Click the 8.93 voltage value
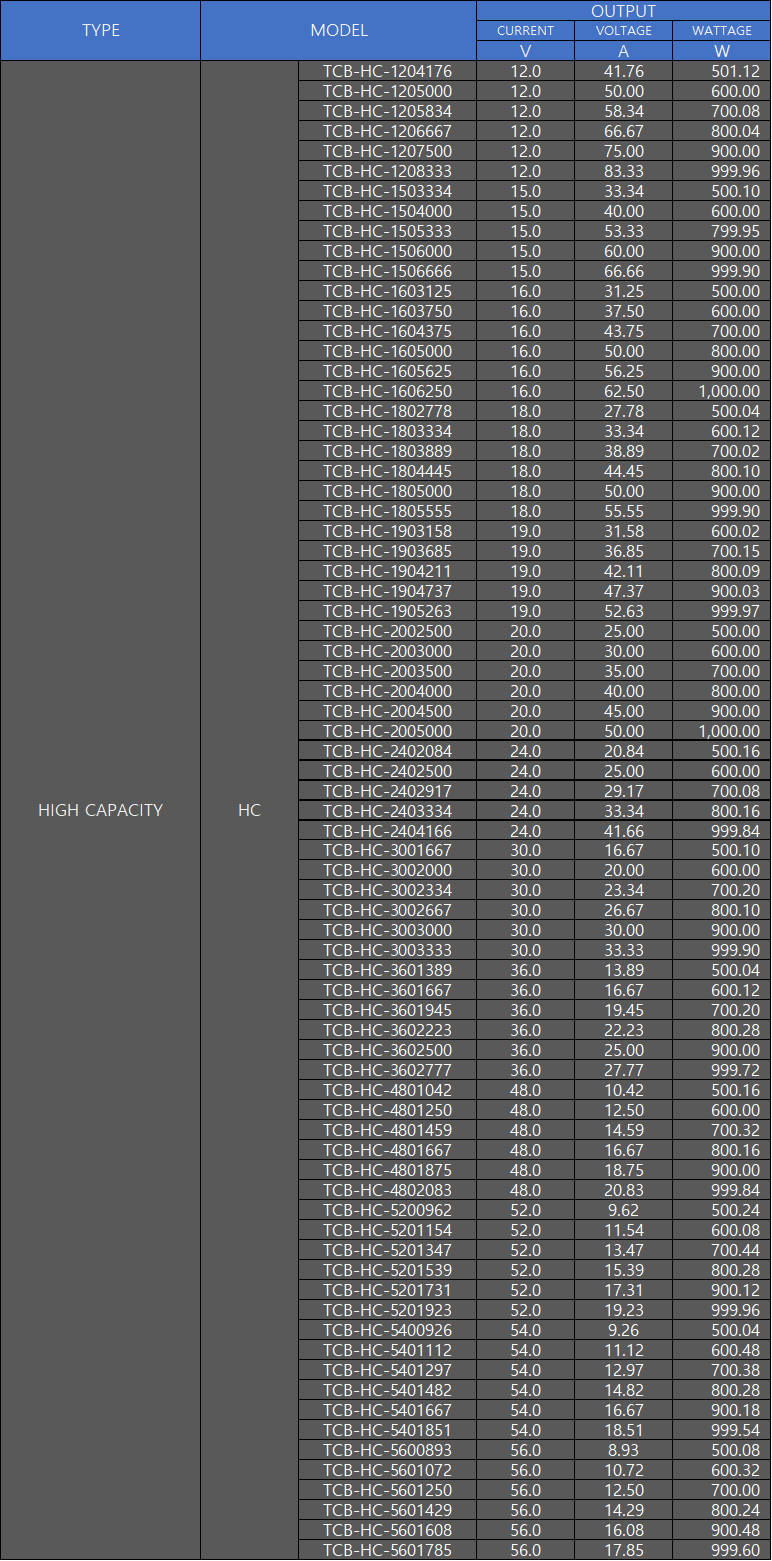The height and width of the screenshot is (1561, 772). click(x=624, y=1450)
